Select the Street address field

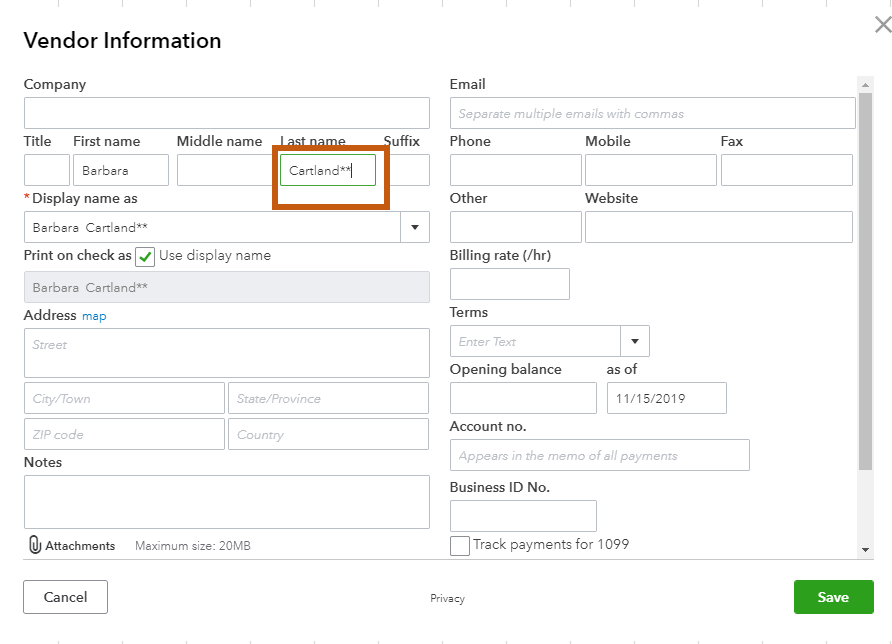click(226, 353)
